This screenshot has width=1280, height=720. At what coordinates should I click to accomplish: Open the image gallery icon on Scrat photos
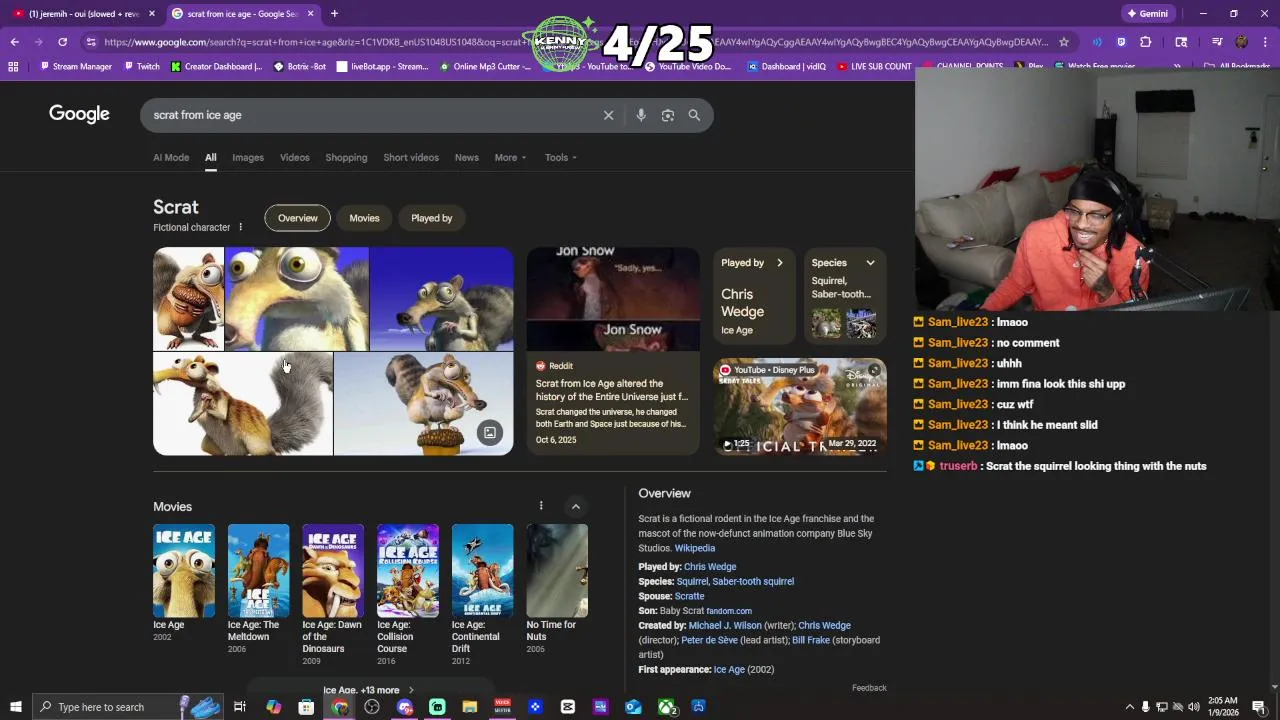[x=489, y=432]
